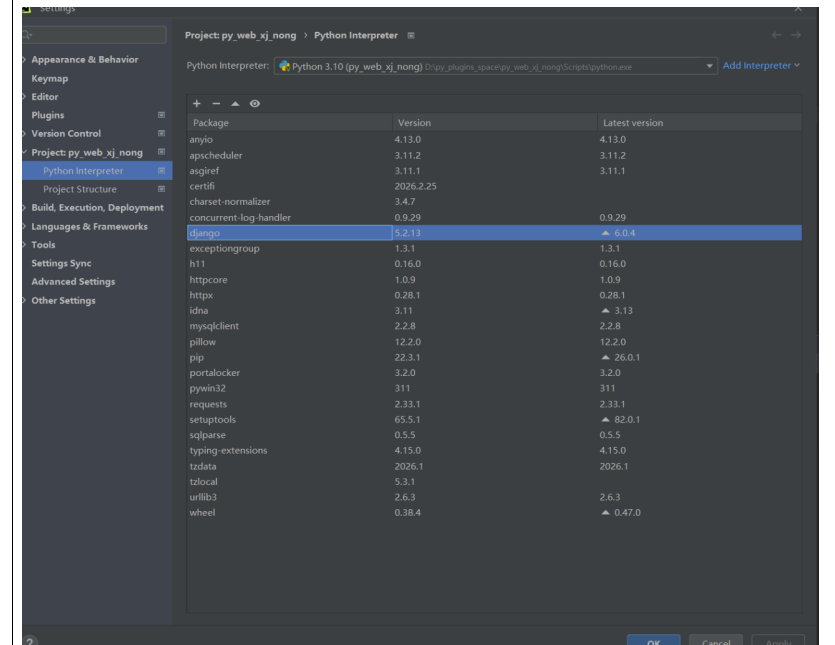Select mysqlclient package

point(494,326)
